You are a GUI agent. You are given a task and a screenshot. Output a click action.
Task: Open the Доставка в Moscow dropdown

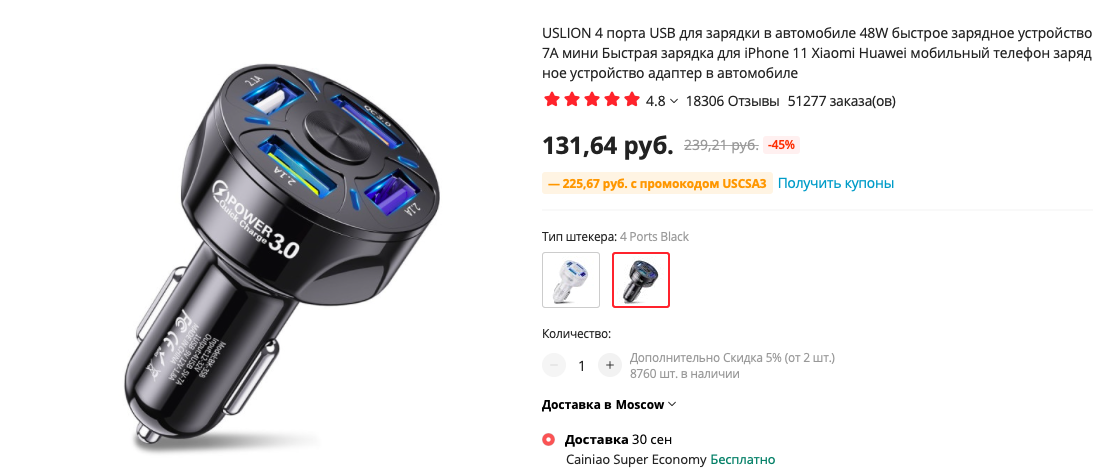[x=609, y=405]
